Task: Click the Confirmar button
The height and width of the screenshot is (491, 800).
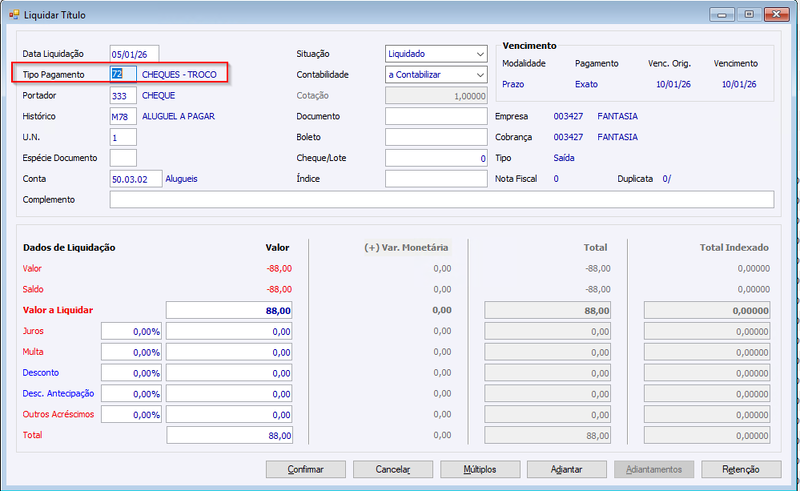Action: coord(306,469)
